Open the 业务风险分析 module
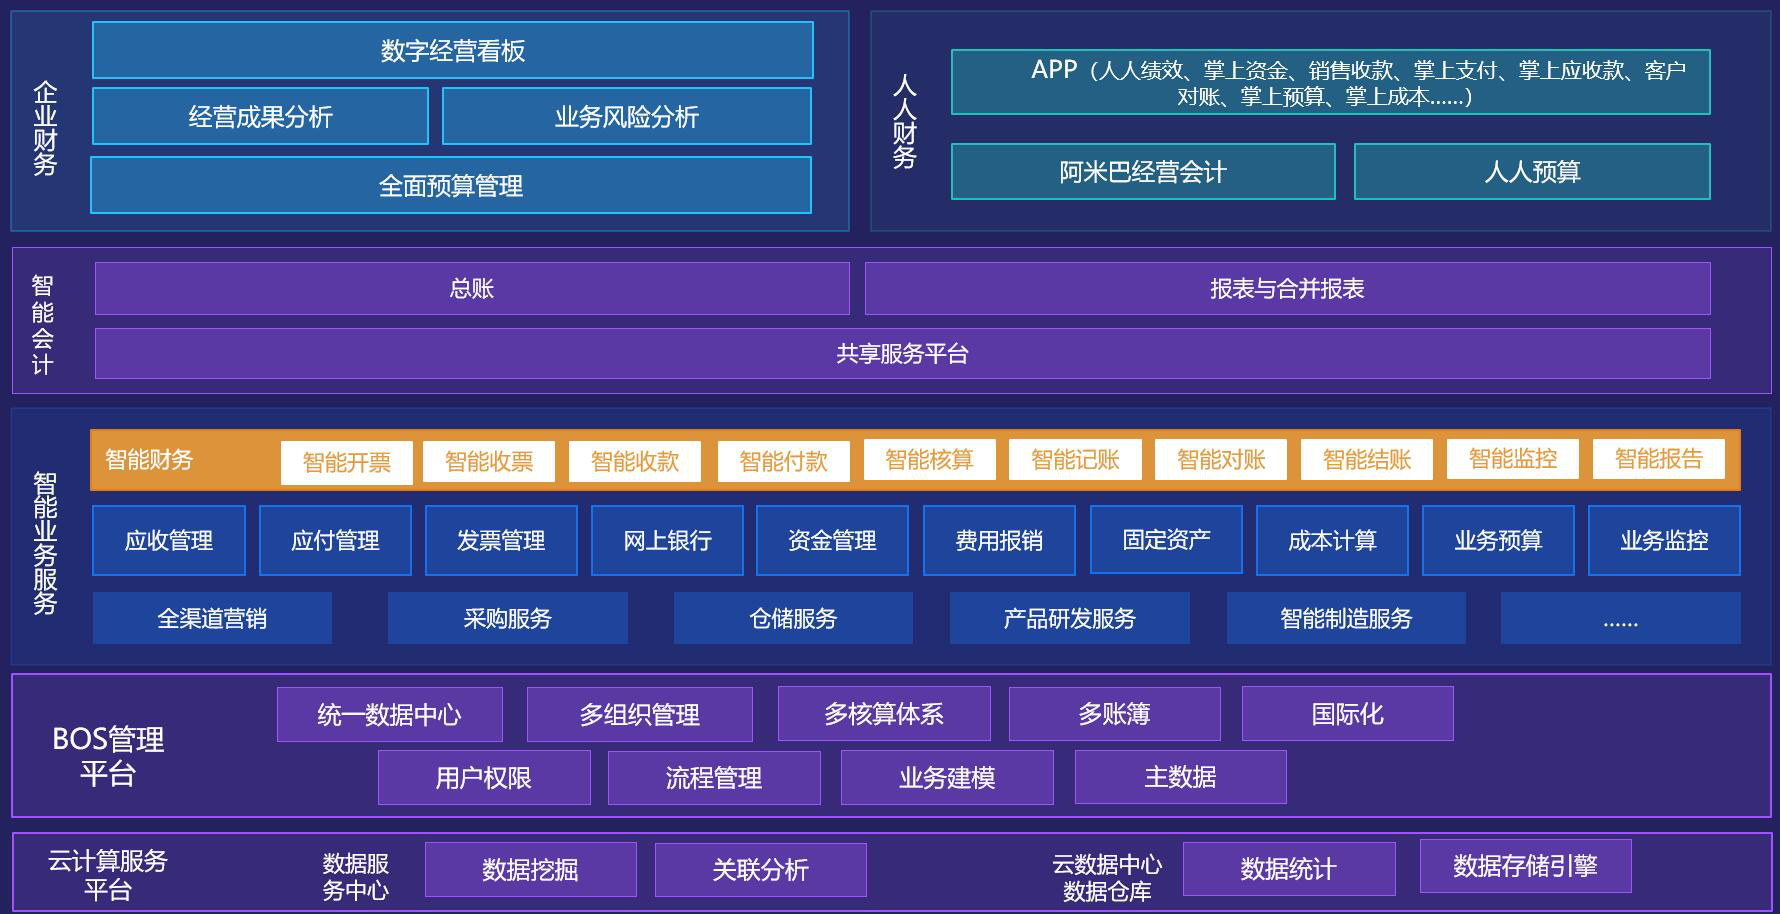Screen dimensions: 1780x914 click(626, 117)
